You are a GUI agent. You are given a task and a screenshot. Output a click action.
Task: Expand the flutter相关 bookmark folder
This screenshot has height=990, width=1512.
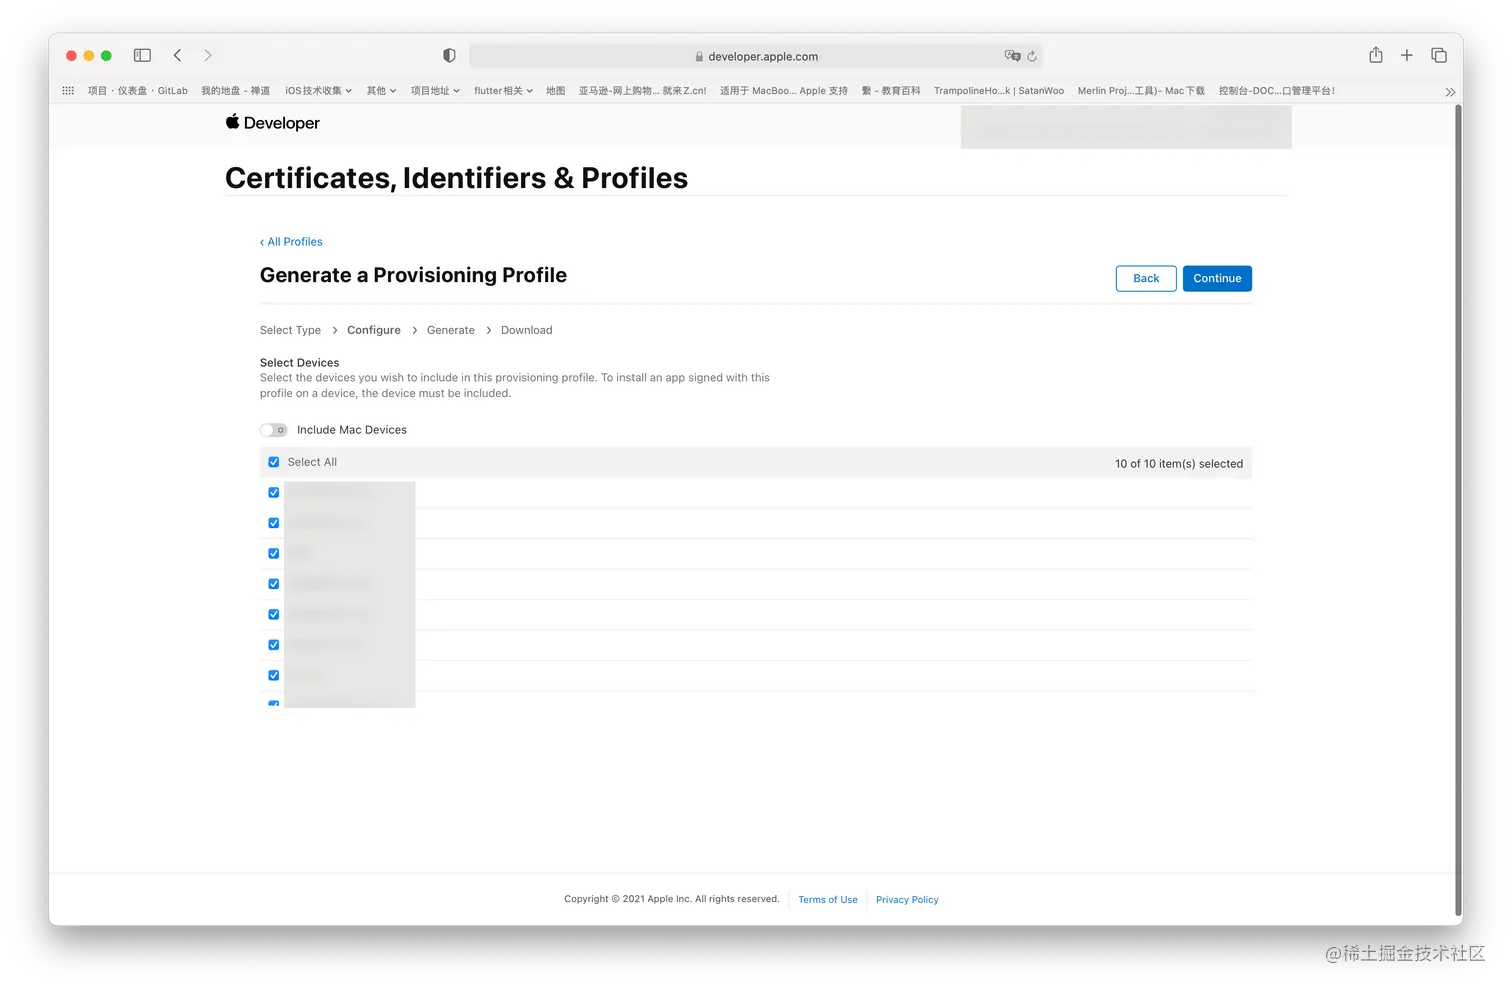tap(503, 91)
